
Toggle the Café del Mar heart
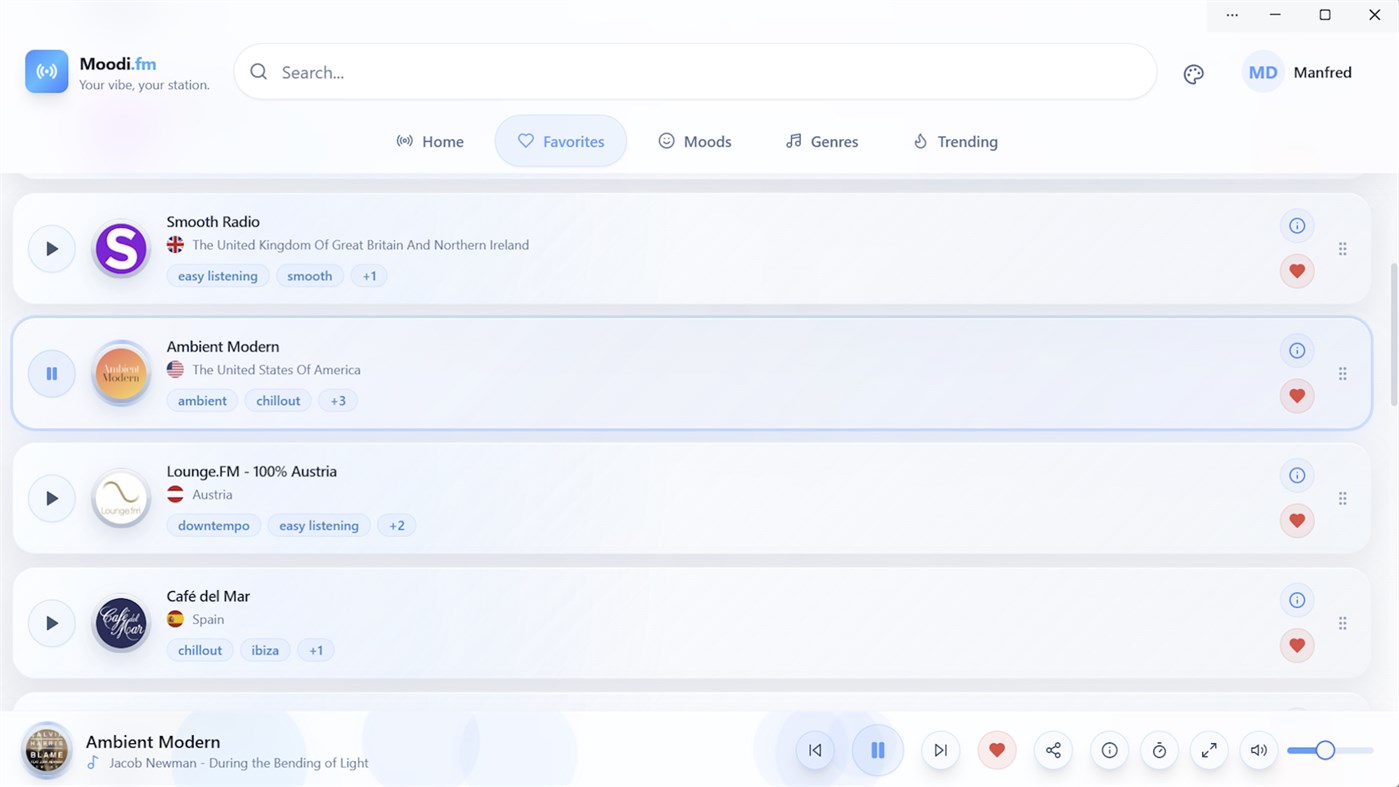[1297, 645]
